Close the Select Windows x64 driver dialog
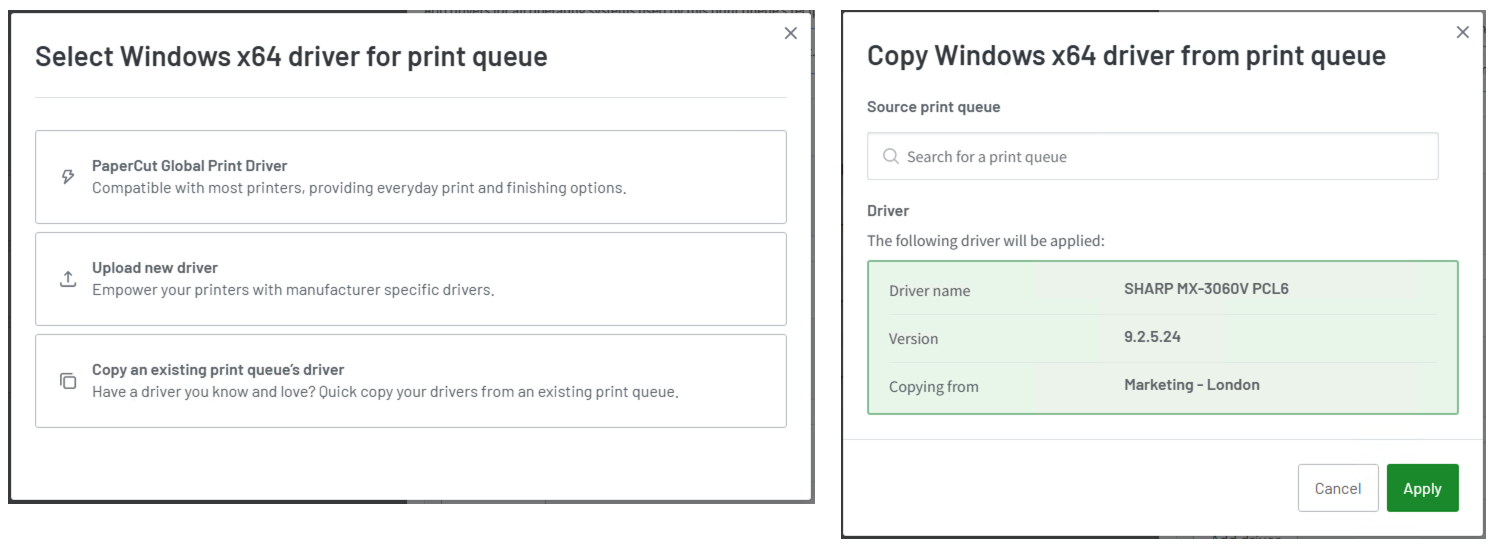Screen dimensions: 1498x548 791,33
